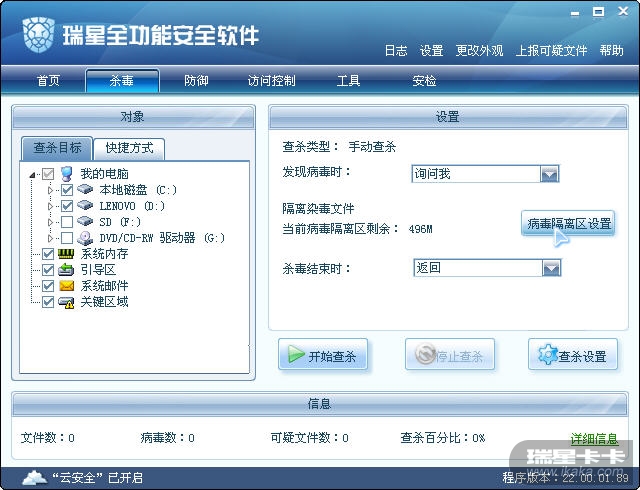Toggle the 关键区域 checkbox
640x490 pixels.
pyautogui.click(x=48, y=302)
